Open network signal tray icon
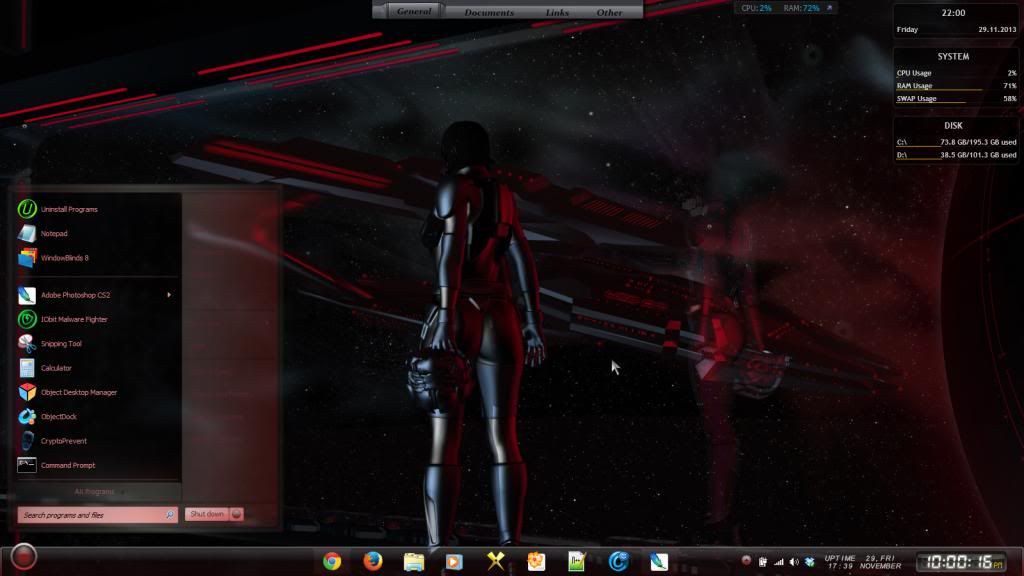Image resolution: width=1024 pixels, height=576 pixels. 778,562
